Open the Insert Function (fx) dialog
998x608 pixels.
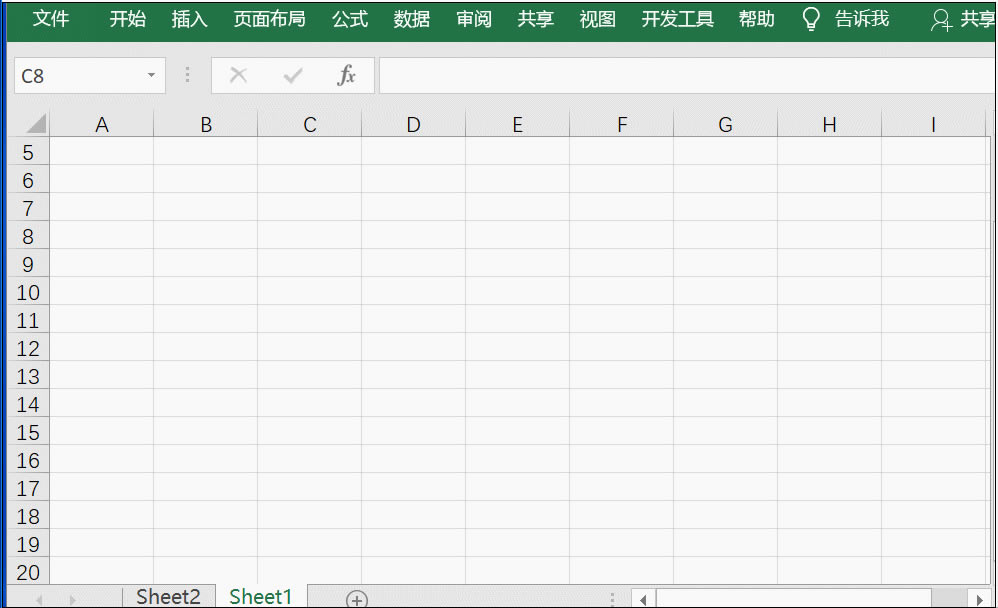[347, 75]
